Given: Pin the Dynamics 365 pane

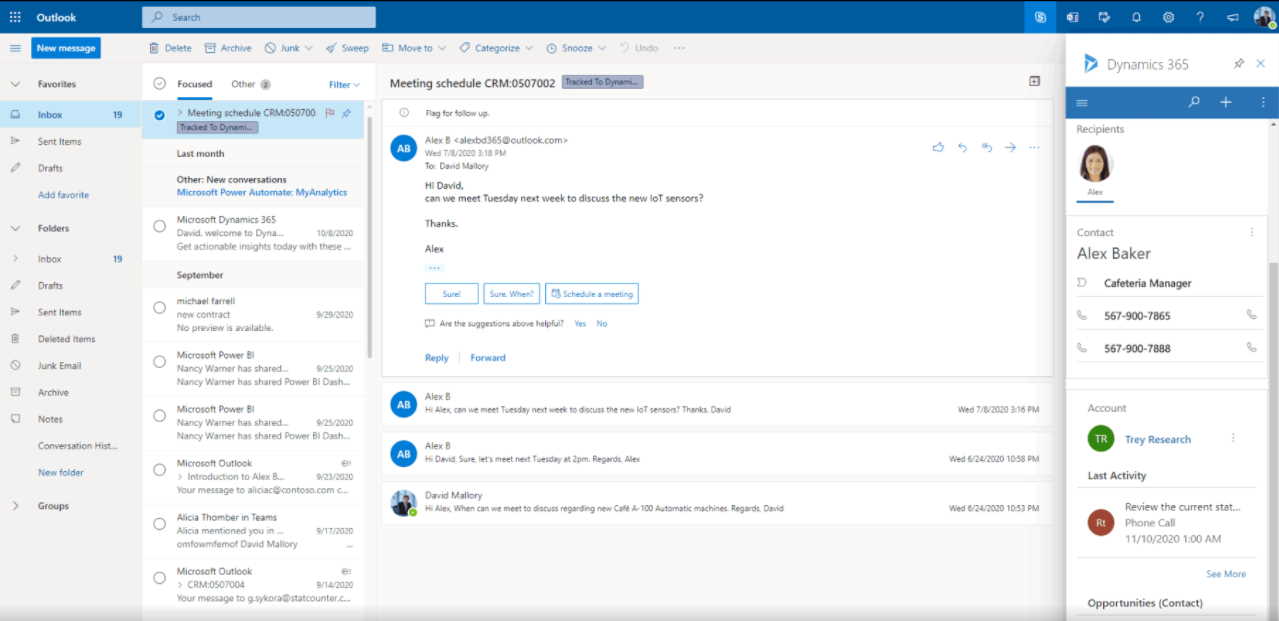Looking at the screenshot, I should 1239,63.
